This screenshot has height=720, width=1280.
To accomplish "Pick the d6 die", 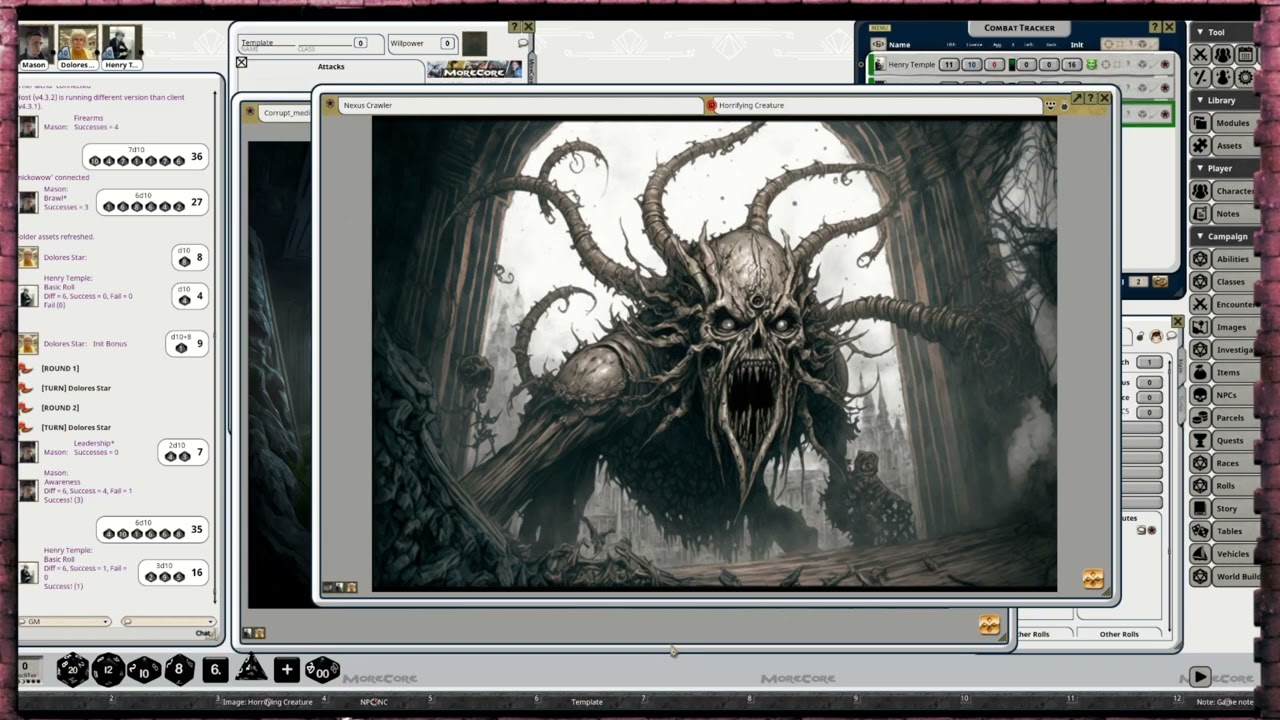I will pyautogui.click(x=215, y=669).
